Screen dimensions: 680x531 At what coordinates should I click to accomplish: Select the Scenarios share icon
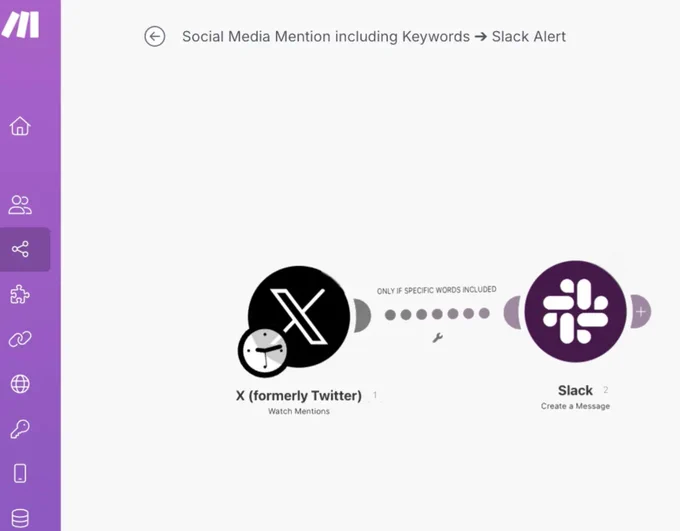coord(20,249)
